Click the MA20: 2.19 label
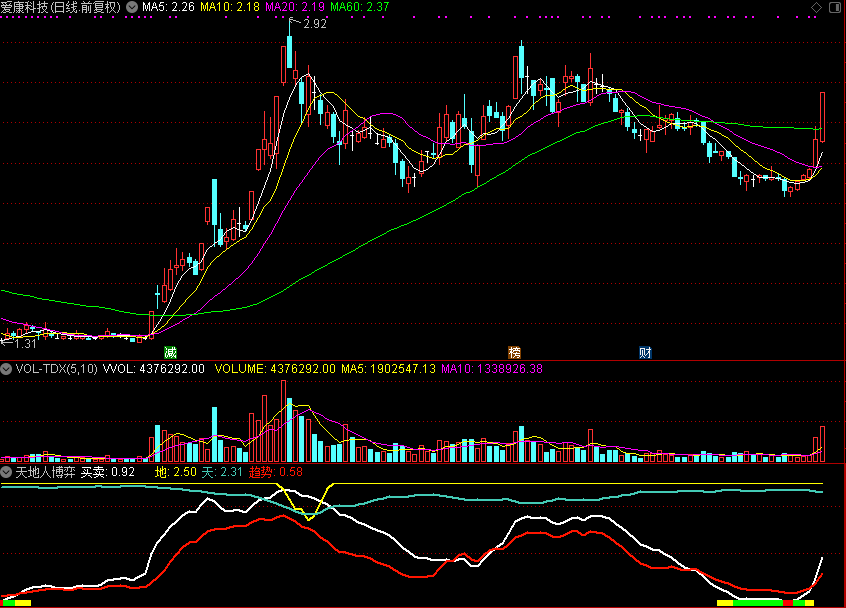Screen dimensions: 846x608 (295, 7)
